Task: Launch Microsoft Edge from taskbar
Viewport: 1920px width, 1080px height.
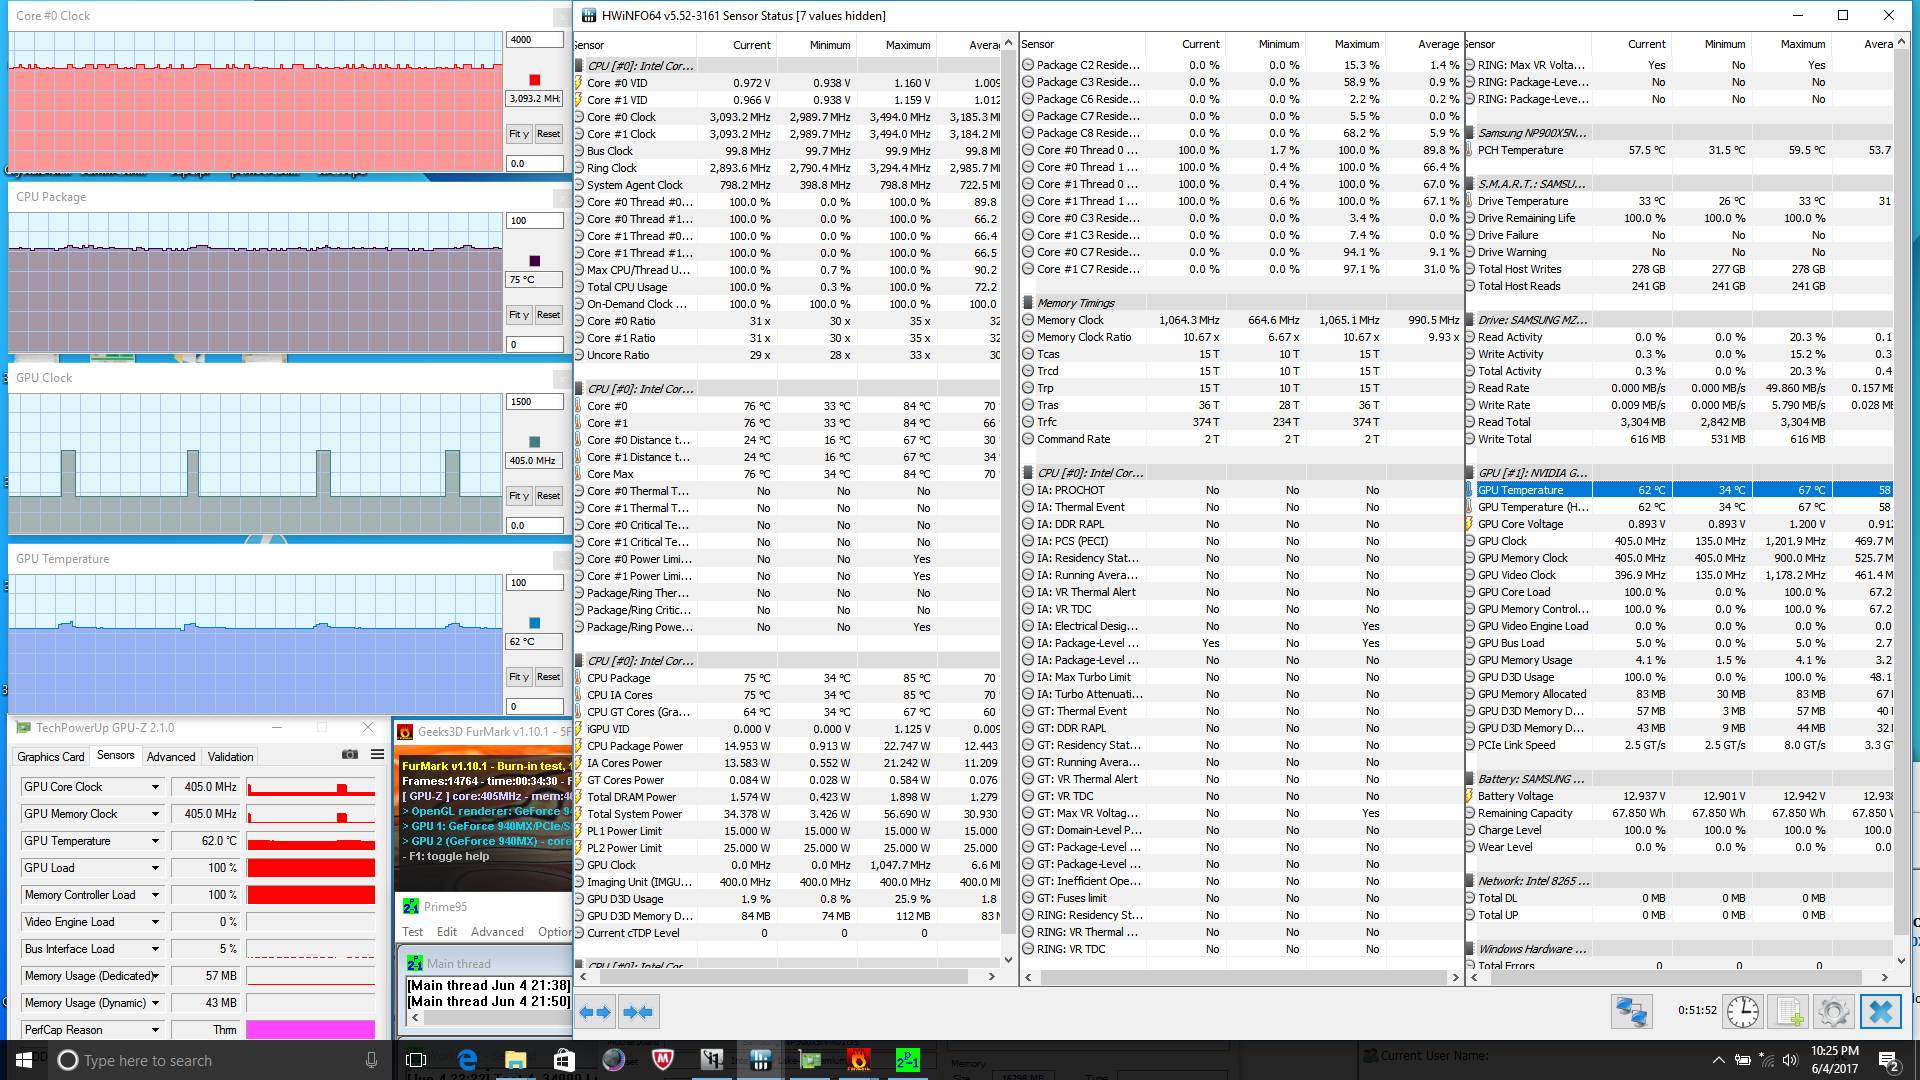Action: click(467, 1060)
